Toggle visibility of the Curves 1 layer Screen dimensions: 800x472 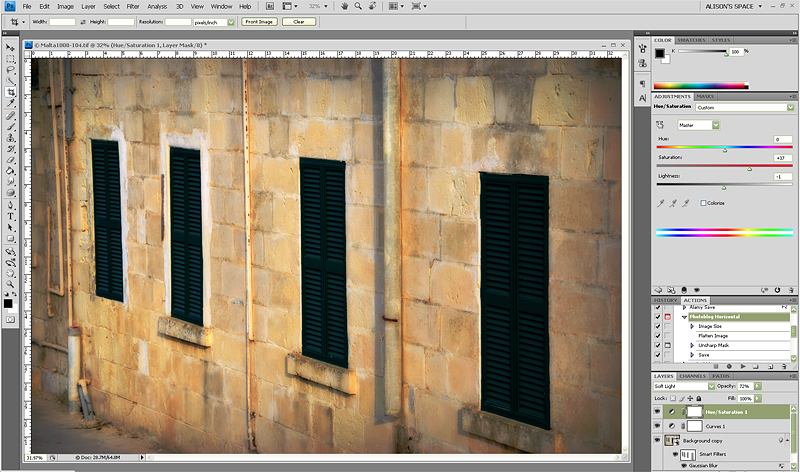657,425
